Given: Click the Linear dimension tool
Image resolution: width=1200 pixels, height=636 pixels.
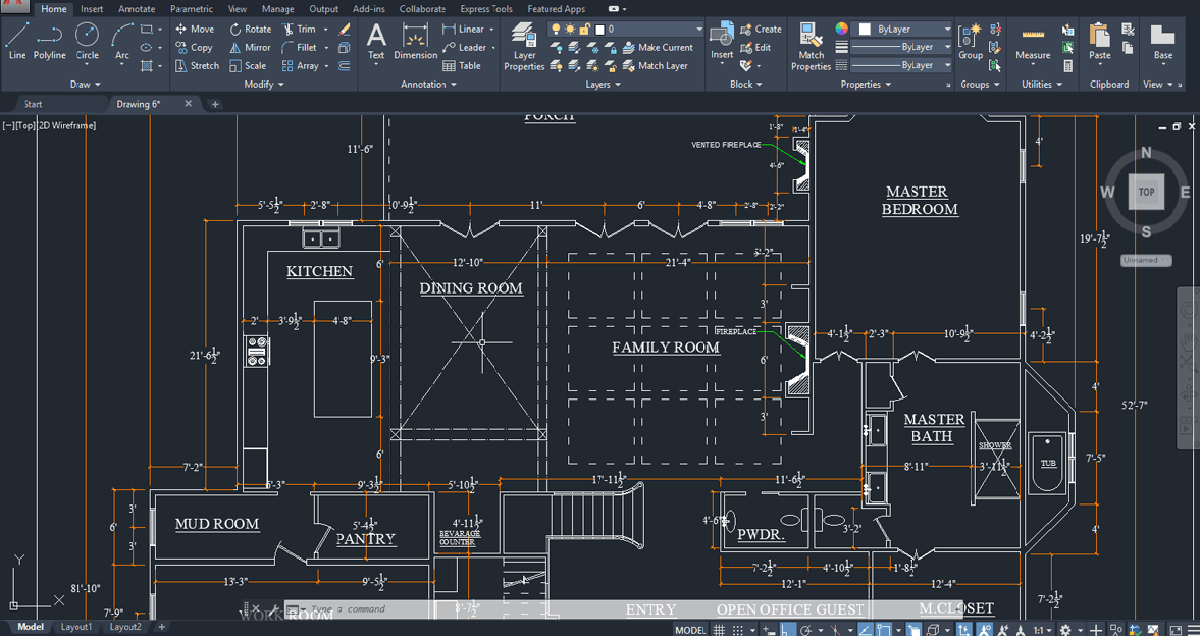Looking at the screenshot, I should [x=463, y=29].
